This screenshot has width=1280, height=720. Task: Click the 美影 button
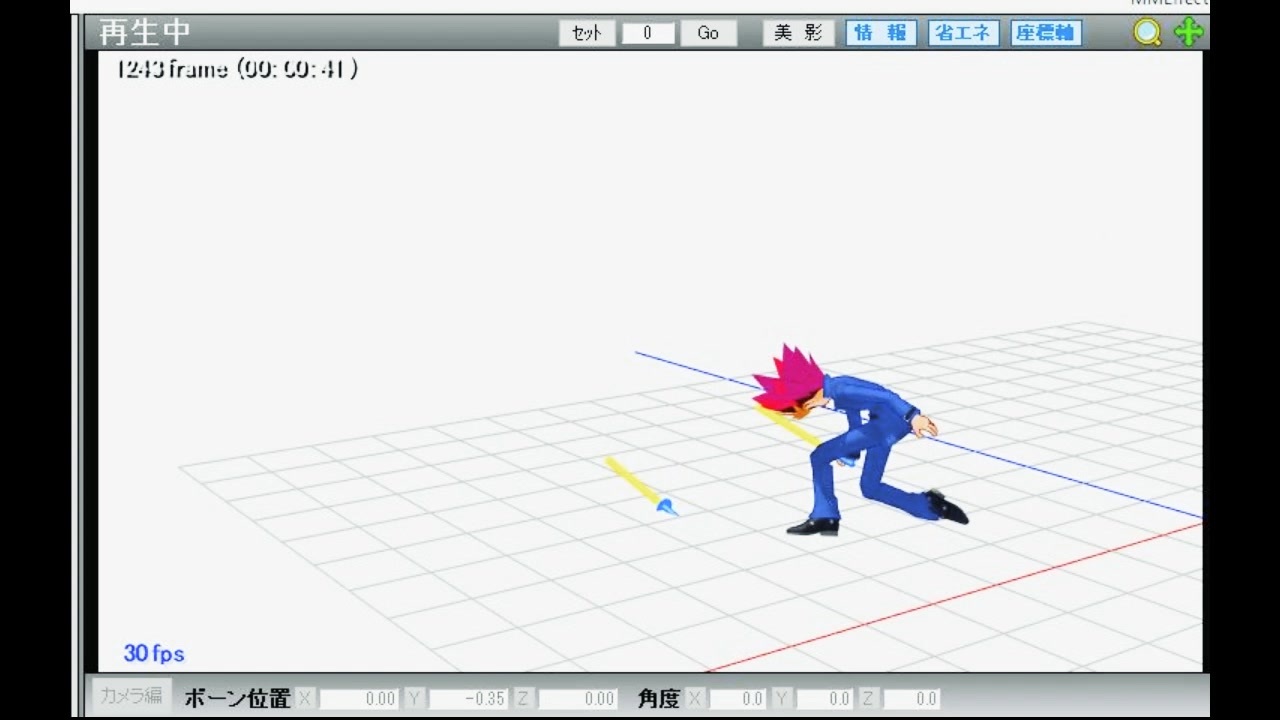(798, 33)
